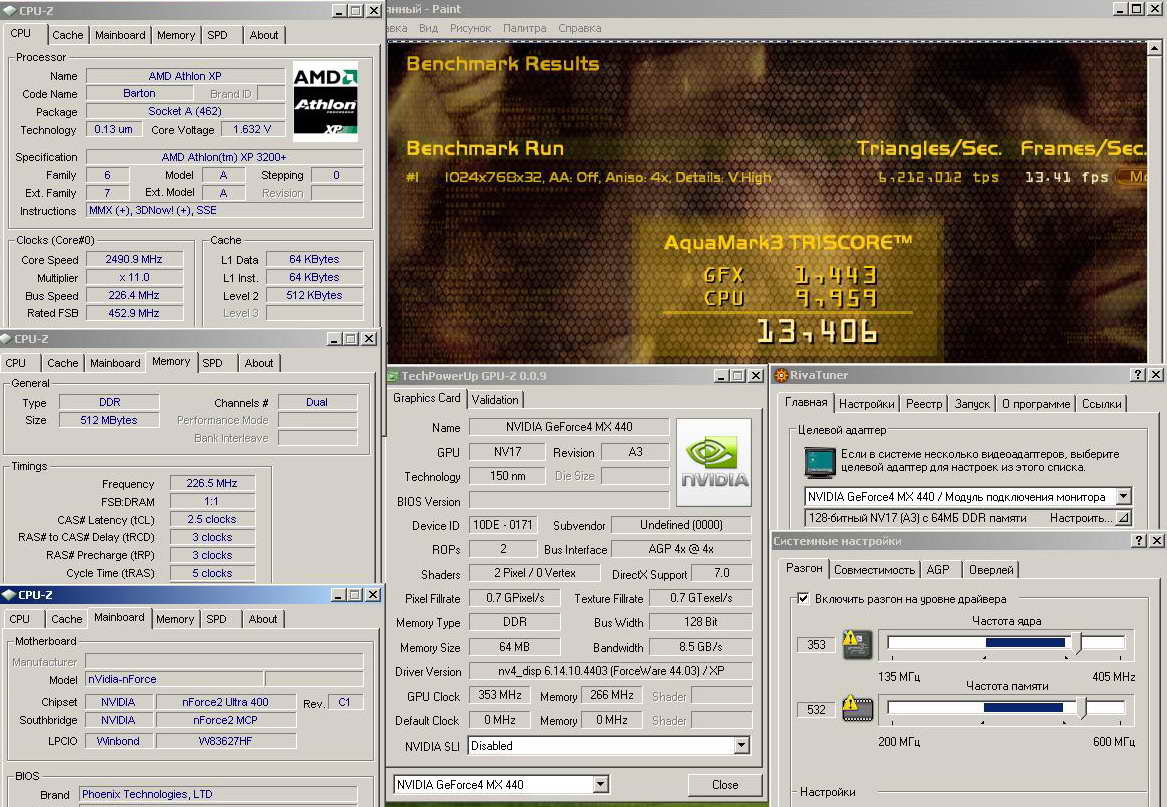The height and width of the screenshot is (807, 1167).
Task: Click the top CPU-Z window title bar icon
Action: point(9,10)
